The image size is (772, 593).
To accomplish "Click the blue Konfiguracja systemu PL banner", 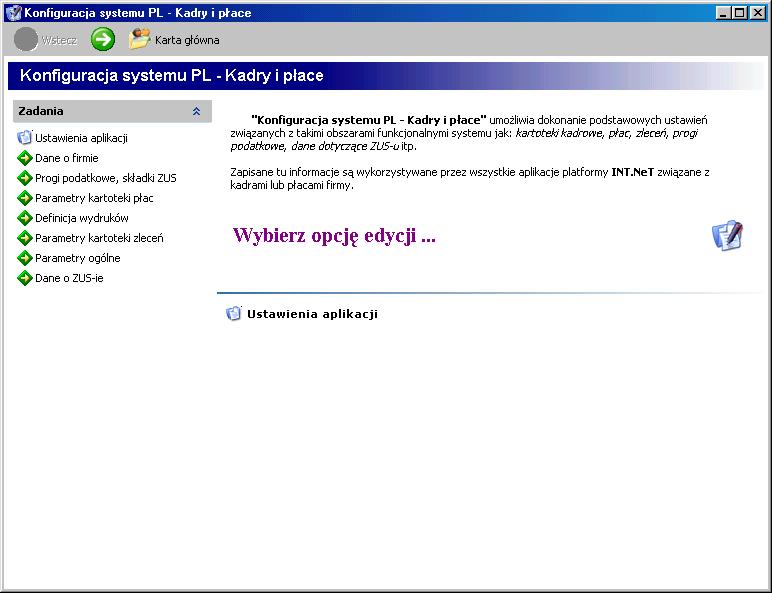I will (386, 76).
